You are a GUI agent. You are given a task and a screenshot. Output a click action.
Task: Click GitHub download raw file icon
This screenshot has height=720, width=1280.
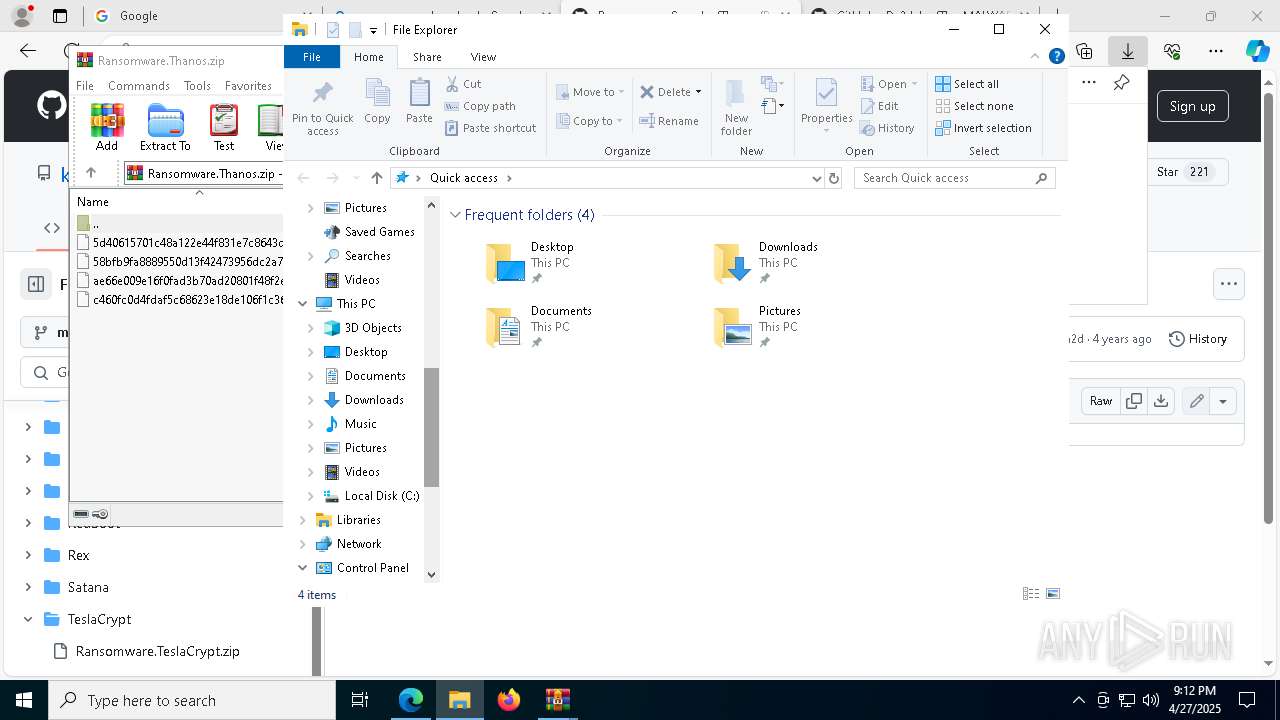pyautogui.click(x=1161, y=401)
